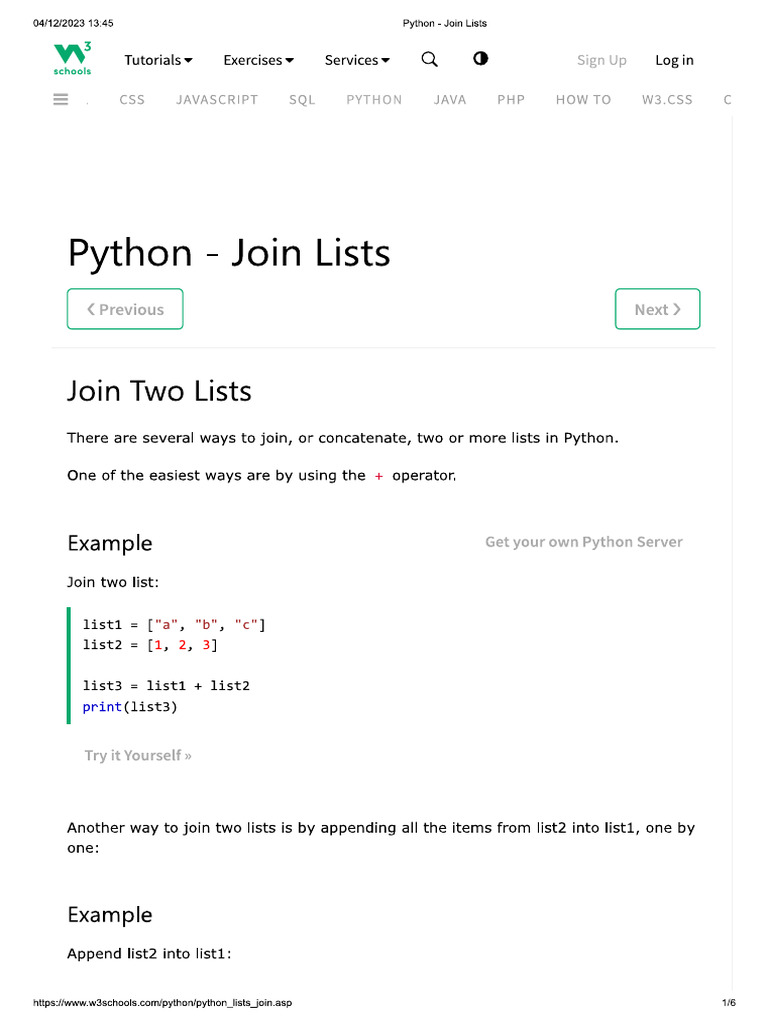
Task: Select the JAVASCRIPT tab in navbar
Action: (x=217, y=100)
